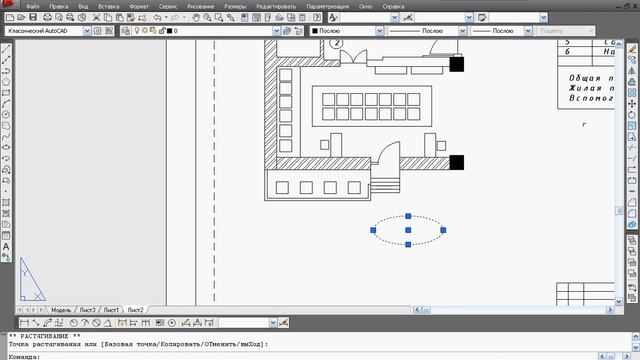Select the Linear dimension tool
This screenshot has height=360, width=640.
point(24,323)
